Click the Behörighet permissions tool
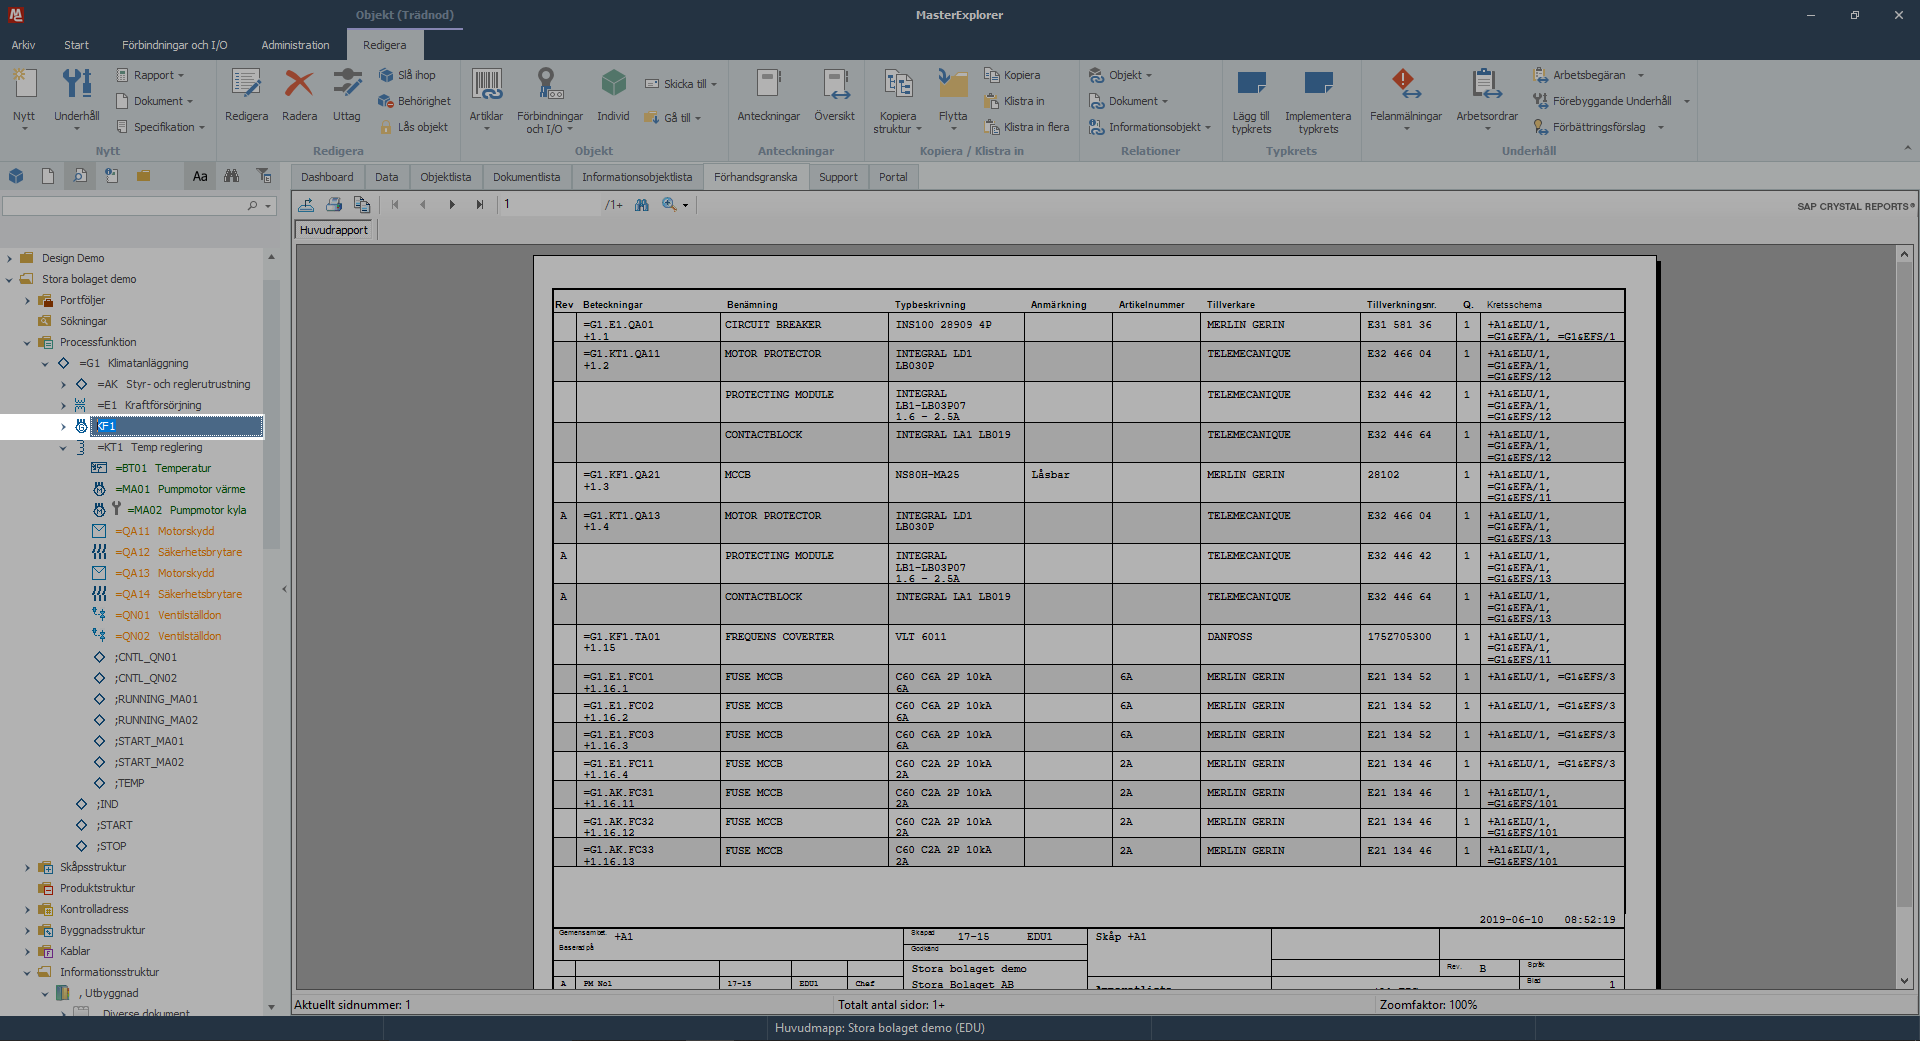Viewport: 1920px width, 1041px height. pos(415,101)
